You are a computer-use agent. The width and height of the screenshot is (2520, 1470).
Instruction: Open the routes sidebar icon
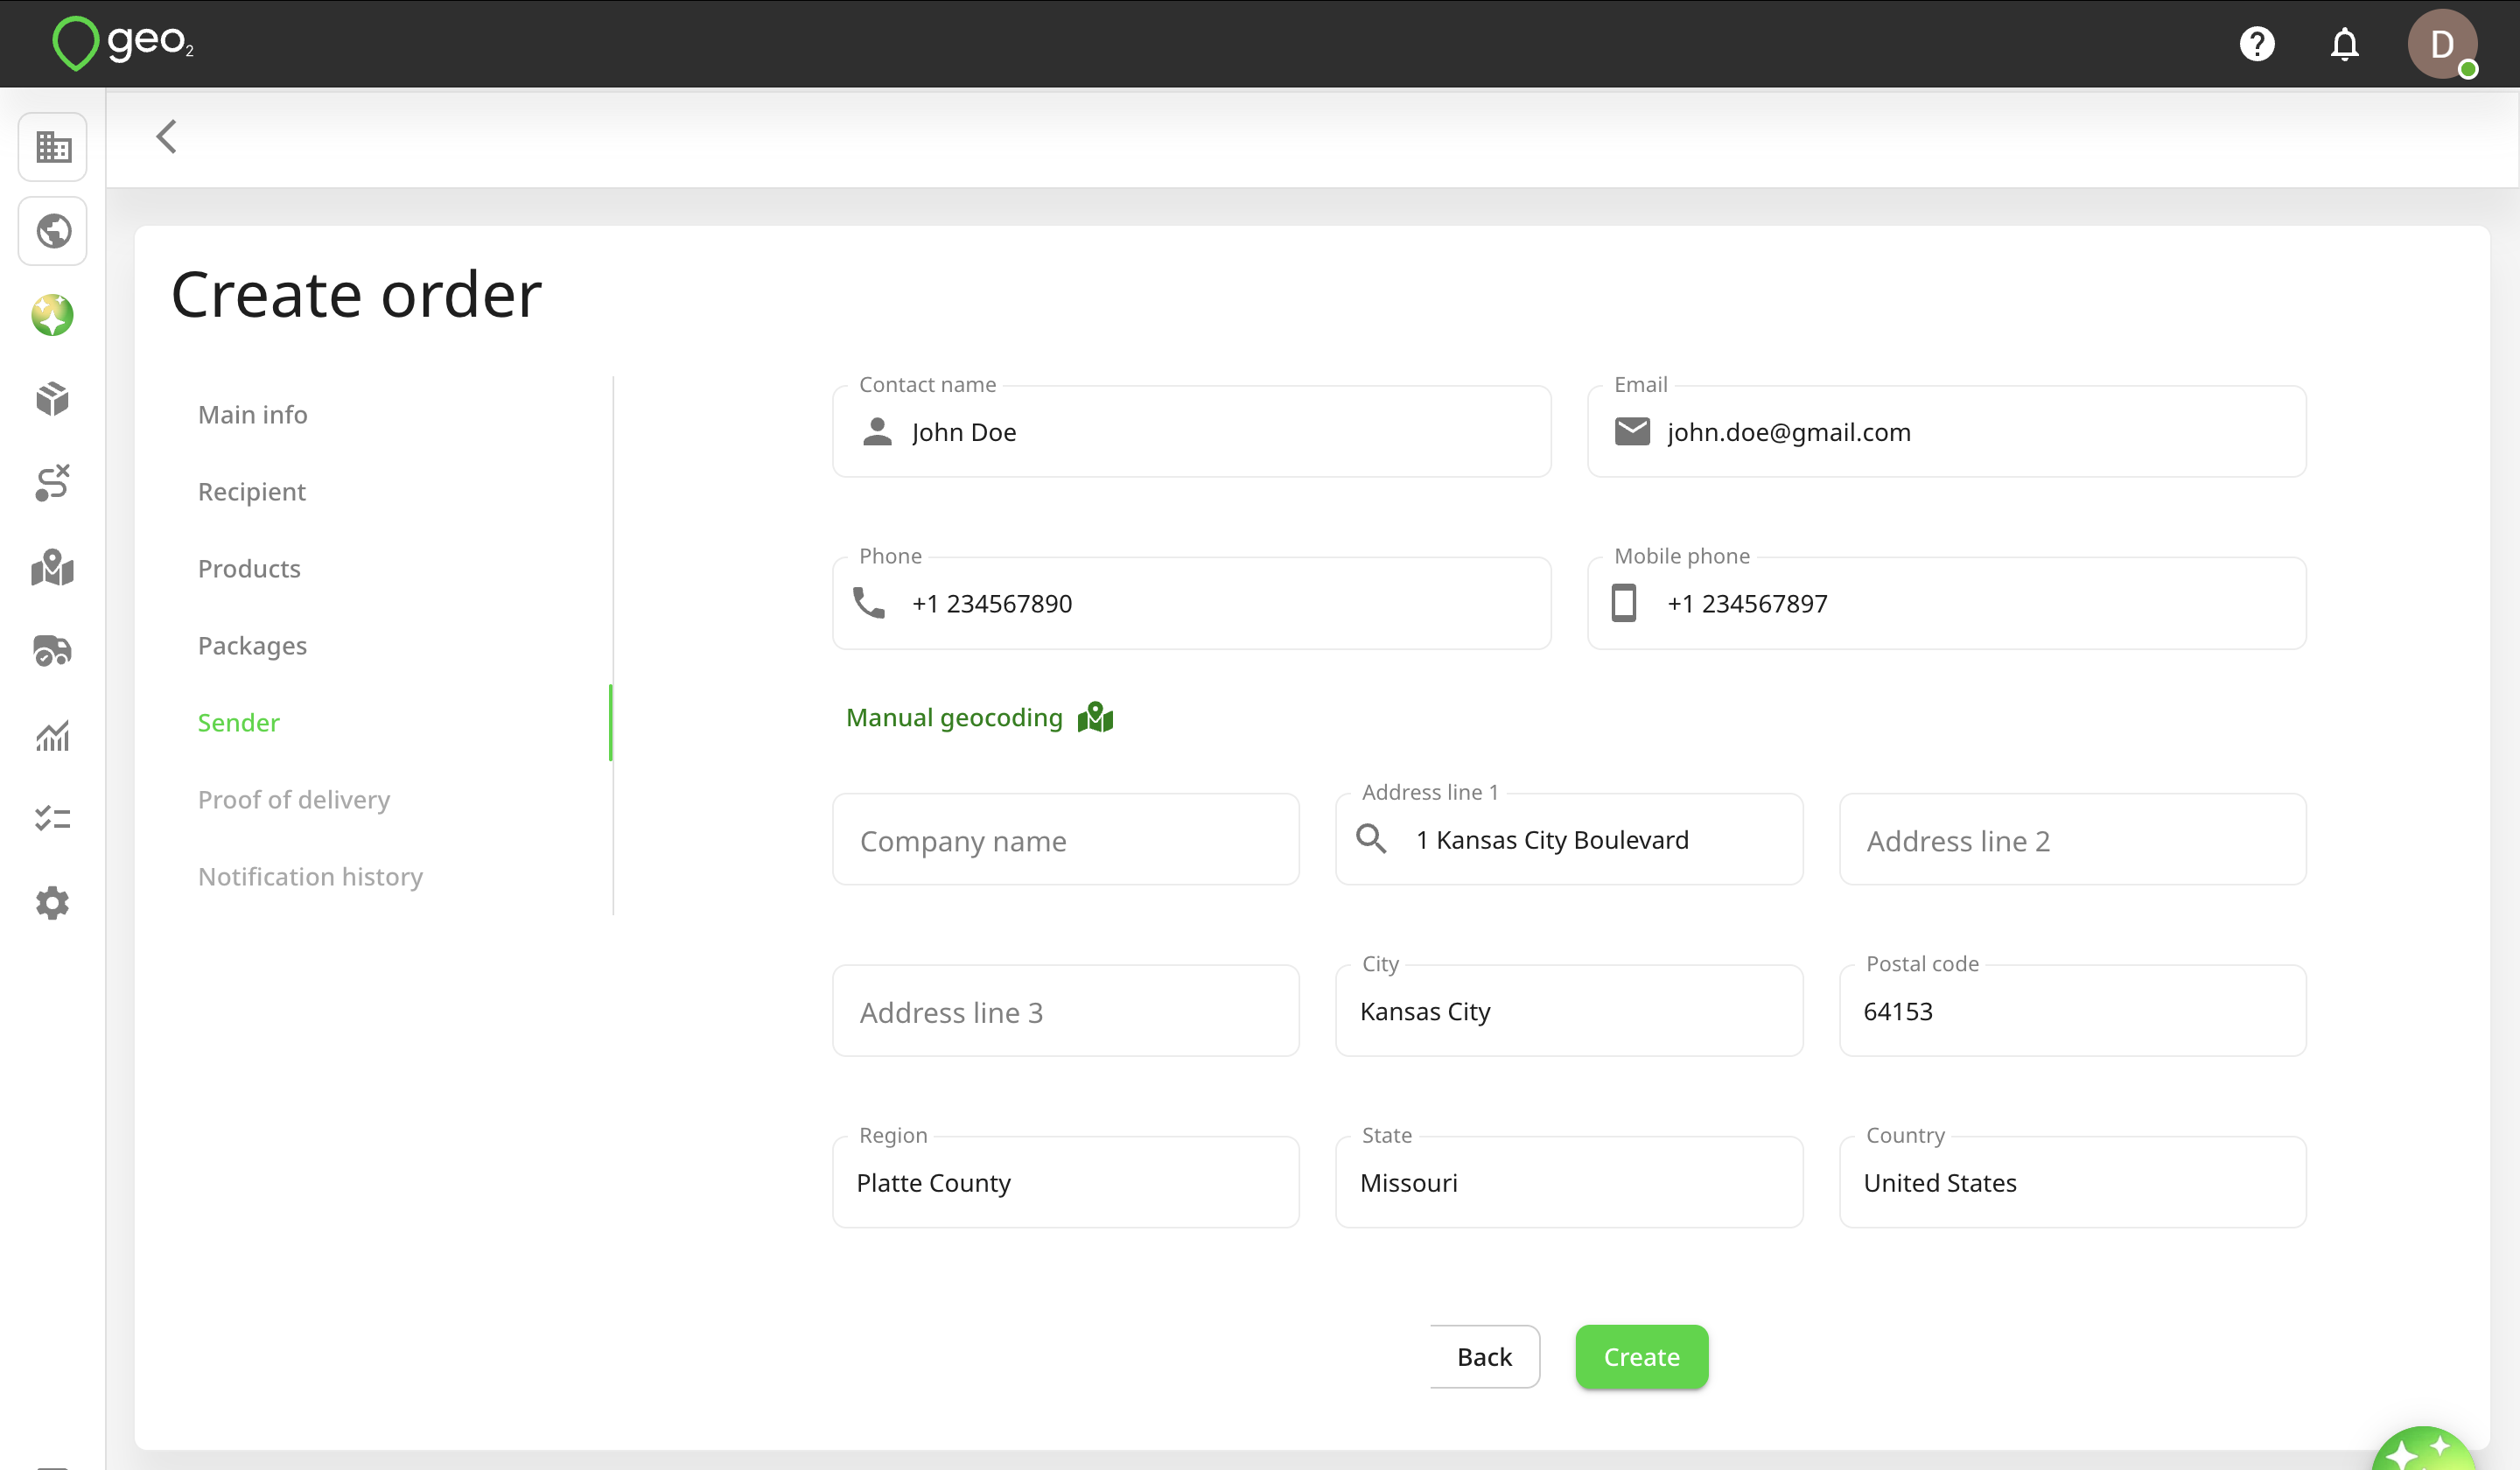tap(53, 483)
